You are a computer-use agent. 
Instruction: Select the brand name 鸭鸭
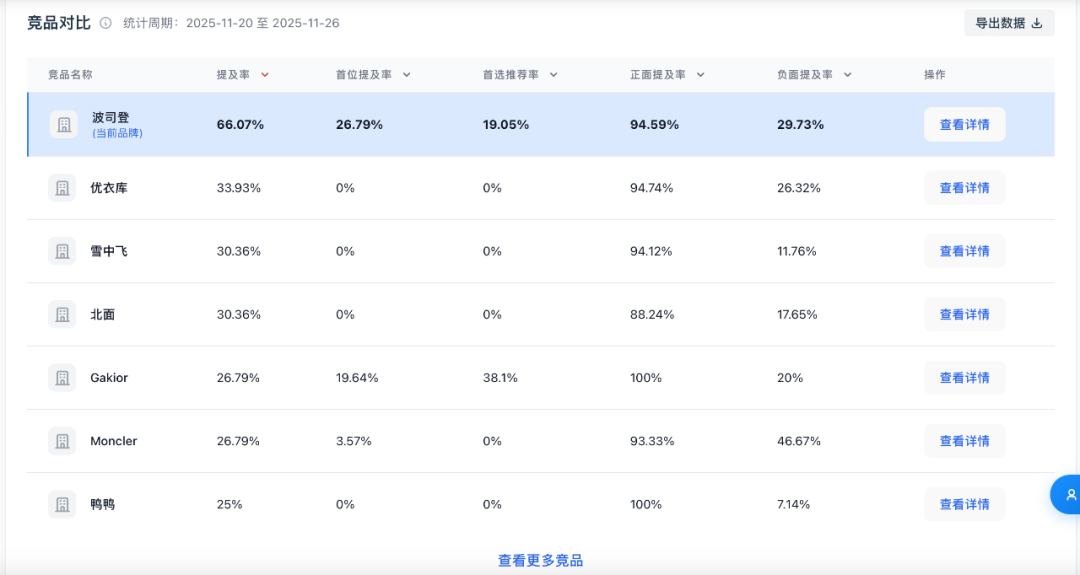click(103, 505)
